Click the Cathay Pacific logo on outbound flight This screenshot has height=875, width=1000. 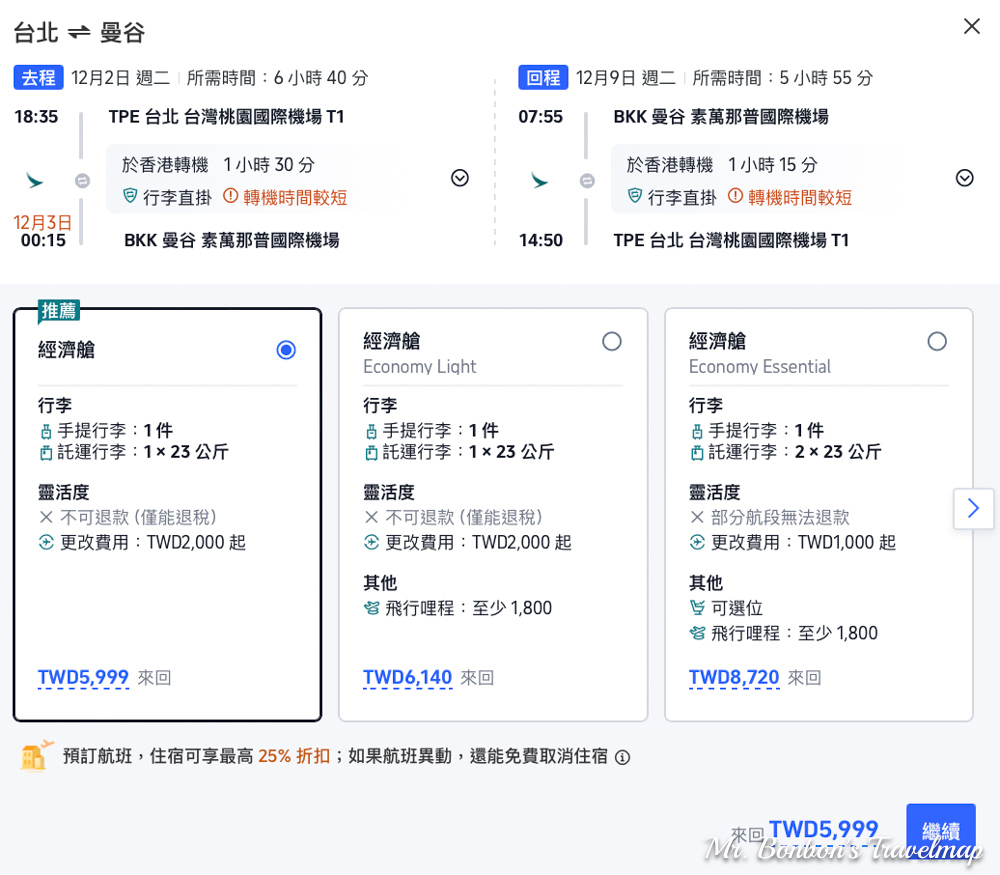point(35,180)
